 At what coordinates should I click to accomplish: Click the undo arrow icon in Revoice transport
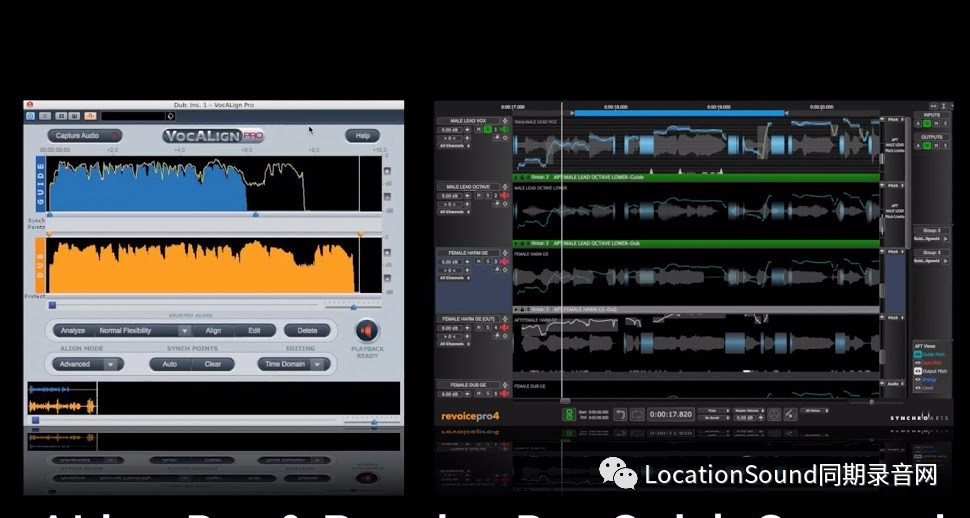click(620, 414)
